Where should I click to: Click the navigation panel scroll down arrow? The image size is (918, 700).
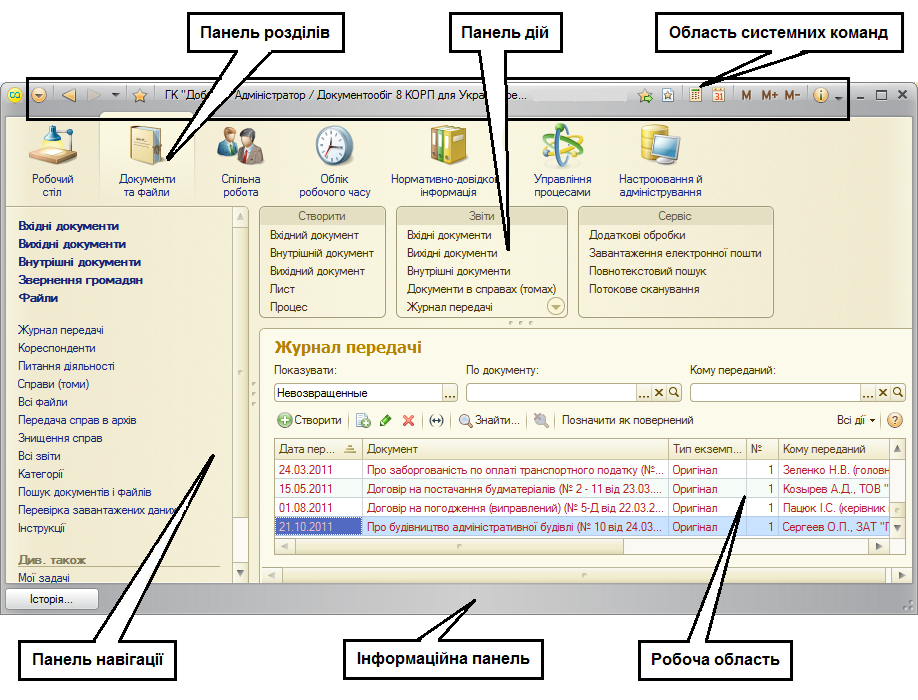tap(240, 573)
